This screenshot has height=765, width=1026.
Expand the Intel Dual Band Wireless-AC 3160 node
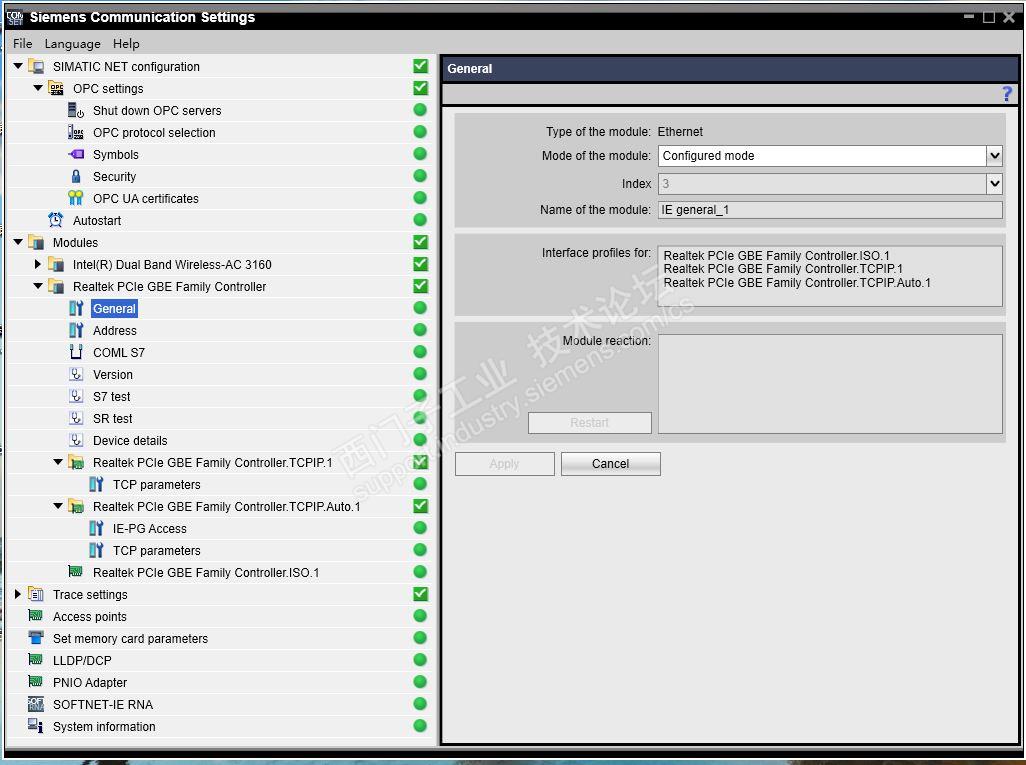pyautogui.click(x=38, y=264)
